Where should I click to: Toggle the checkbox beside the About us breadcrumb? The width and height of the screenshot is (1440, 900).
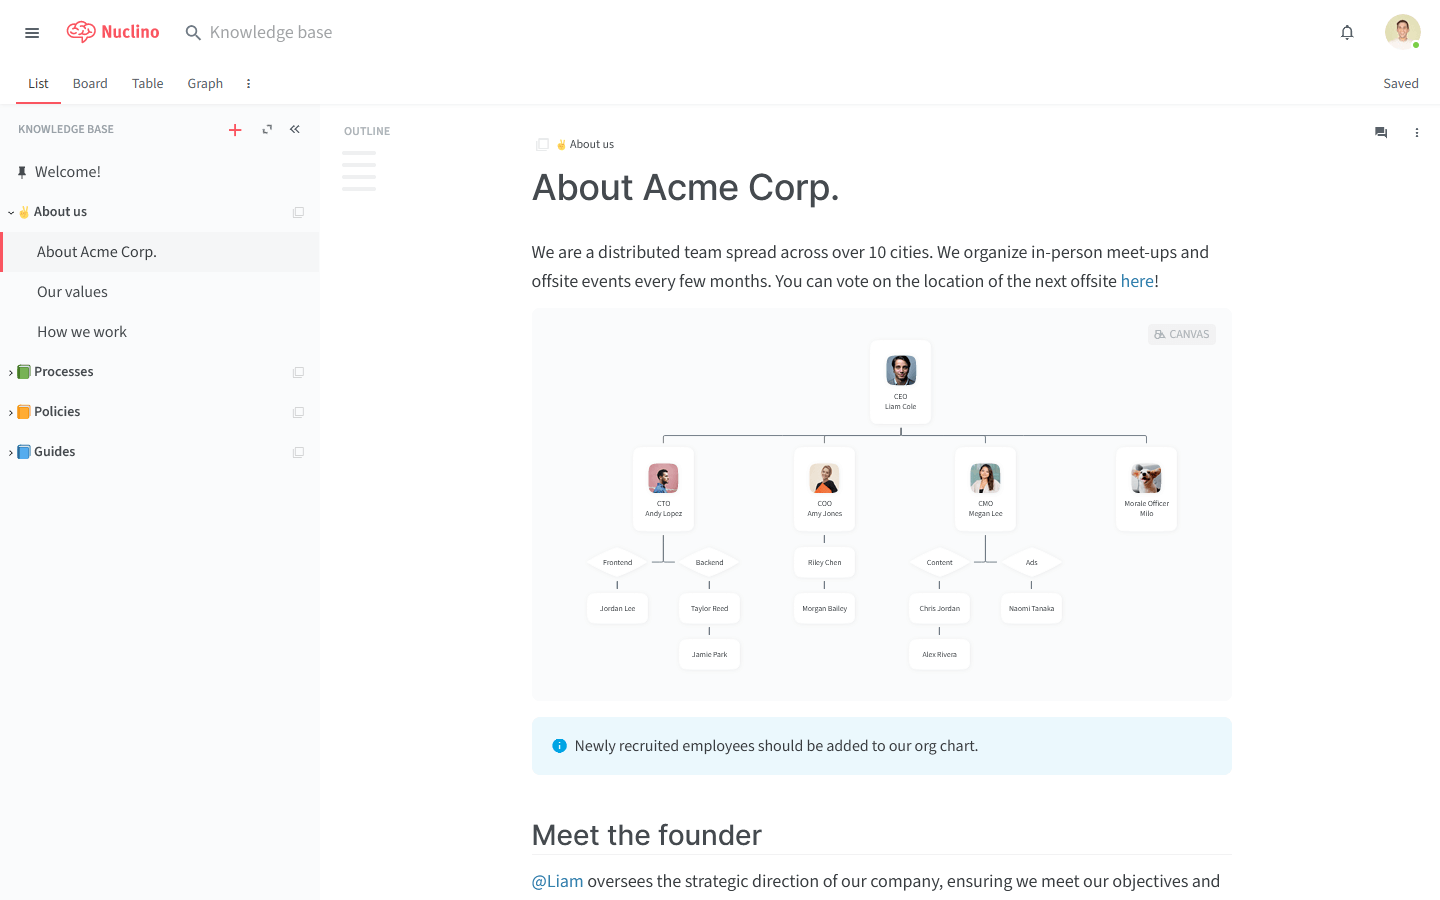[x=541, y=144]
